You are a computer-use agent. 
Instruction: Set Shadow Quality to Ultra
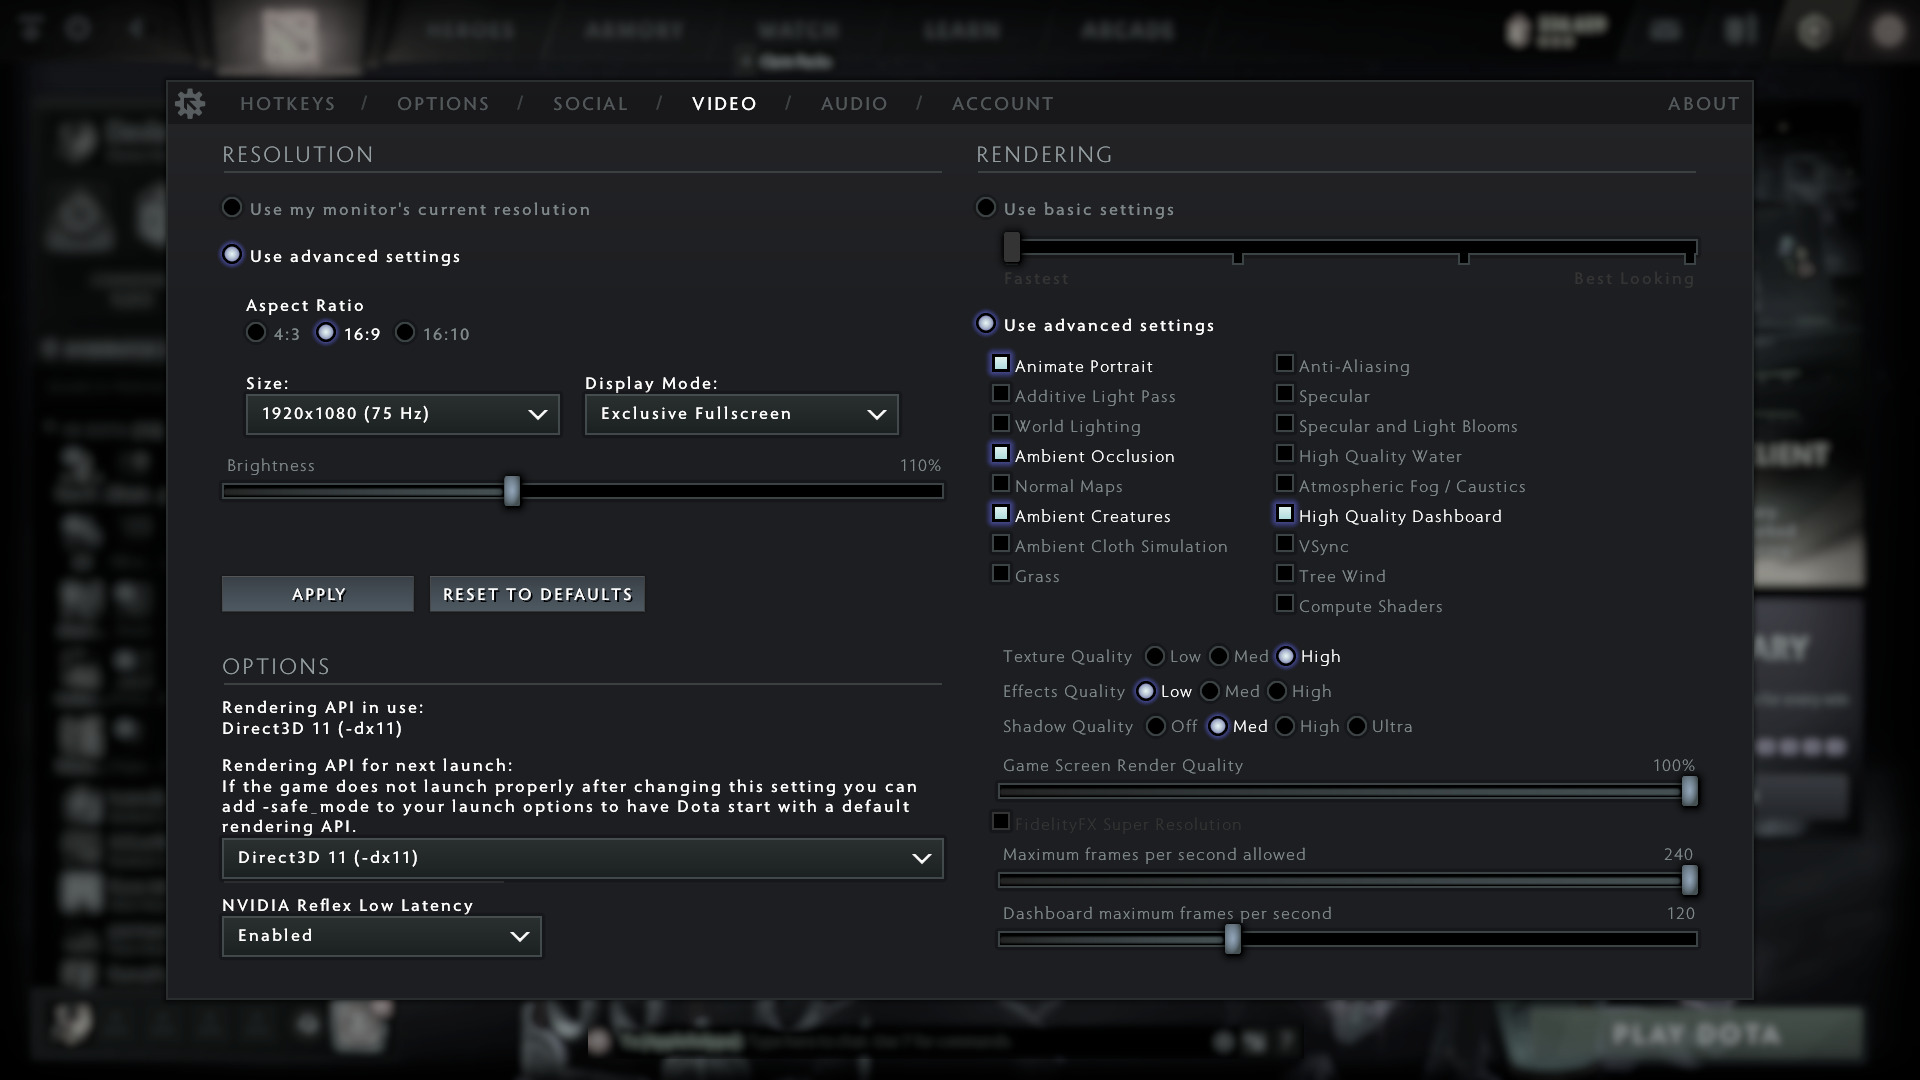(x=1357, y=726)
